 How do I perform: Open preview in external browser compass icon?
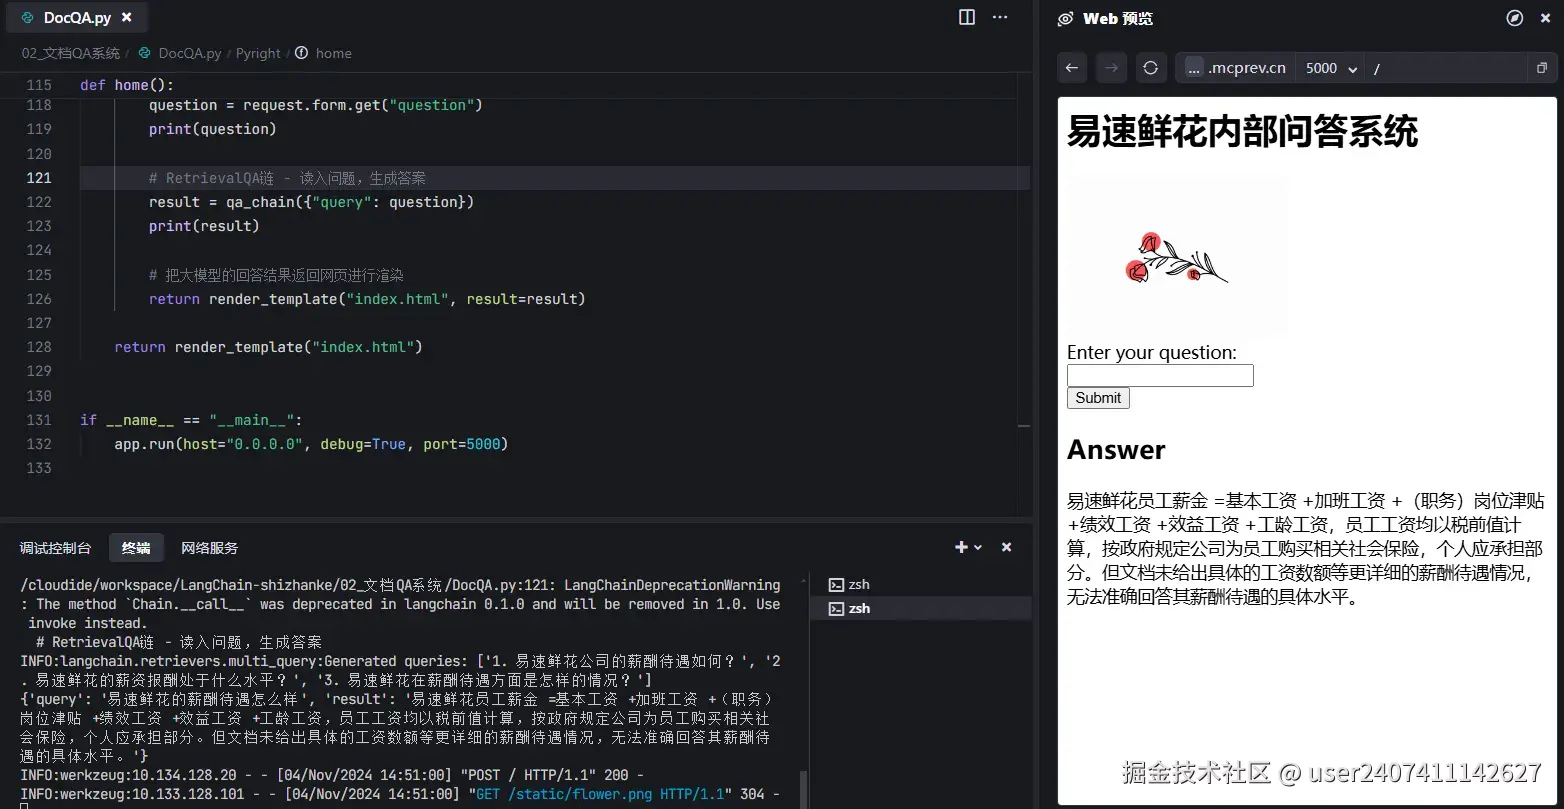[x=1515, y=18]
